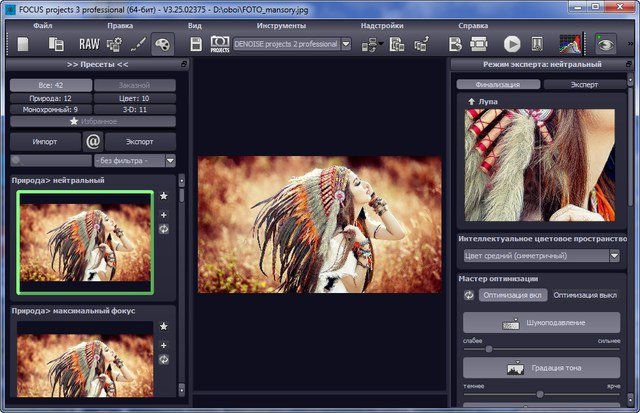Image resolution: width=640 pixels, height=413 pixels.
Task: Select the brush tool icon in toolbar
Action: point(137,44)
